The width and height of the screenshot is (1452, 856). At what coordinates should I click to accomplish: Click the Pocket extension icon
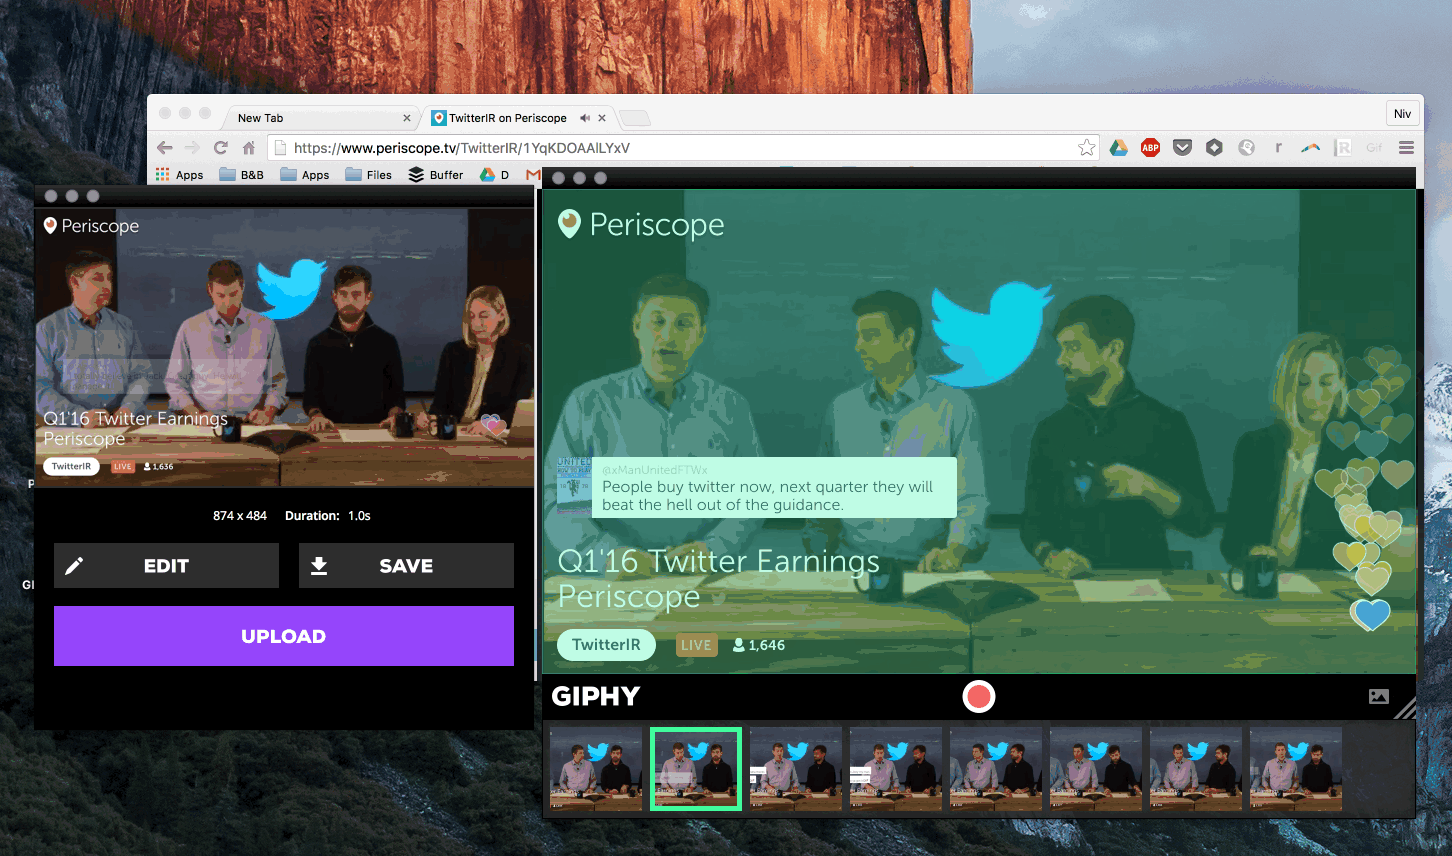1183,148
